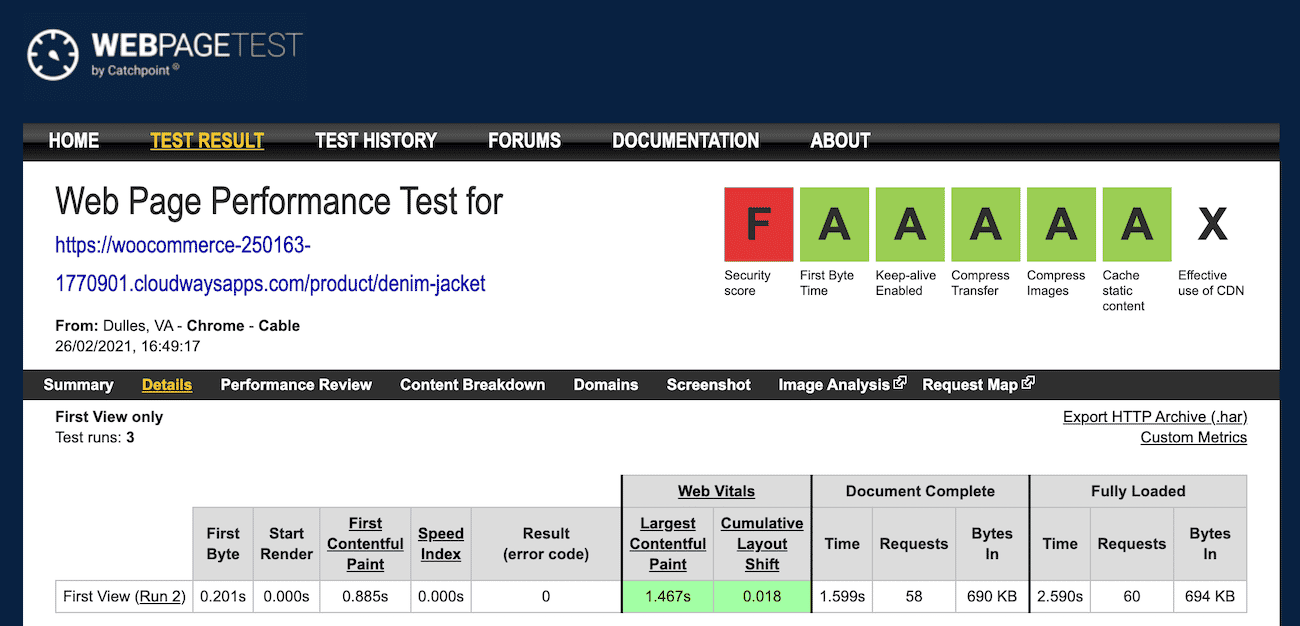Open the Image Analysis tab

pyautogui.click(x=834, y=385)
